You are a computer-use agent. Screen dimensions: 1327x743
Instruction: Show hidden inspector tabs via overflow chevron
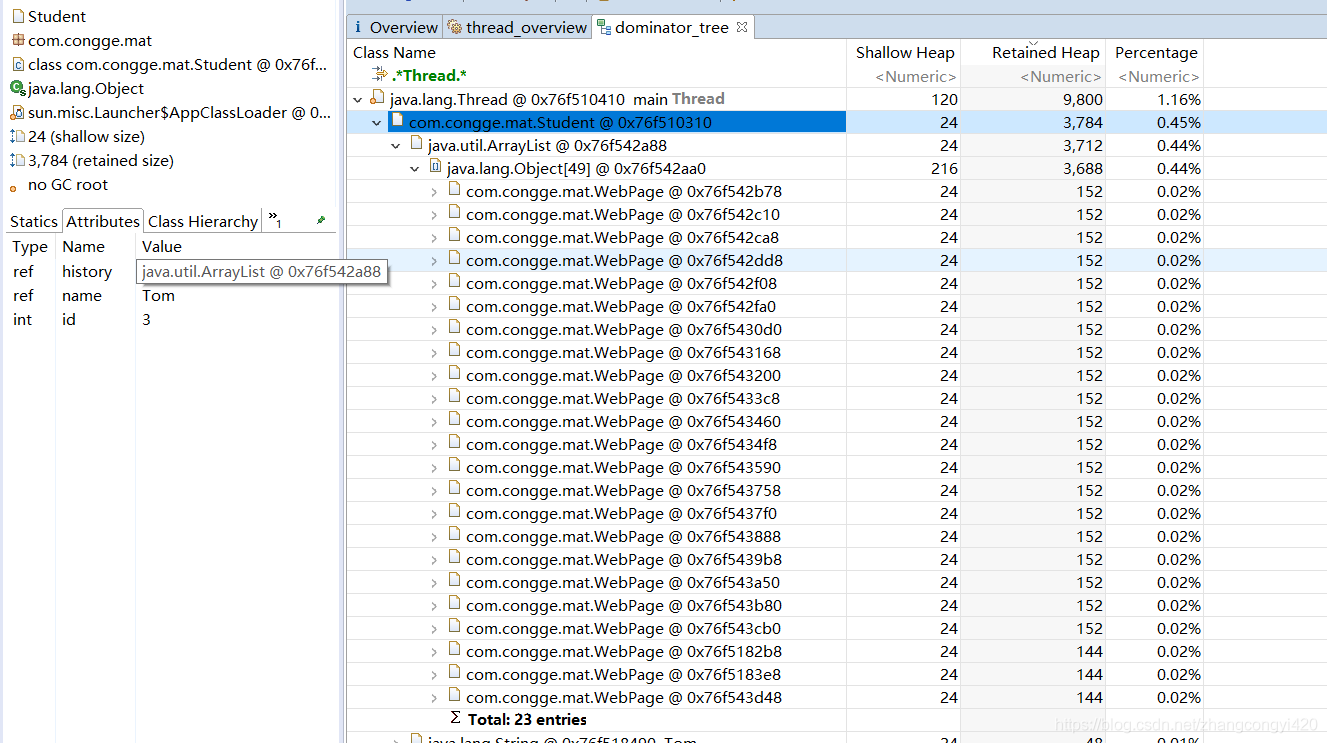[x=273, y=220]
